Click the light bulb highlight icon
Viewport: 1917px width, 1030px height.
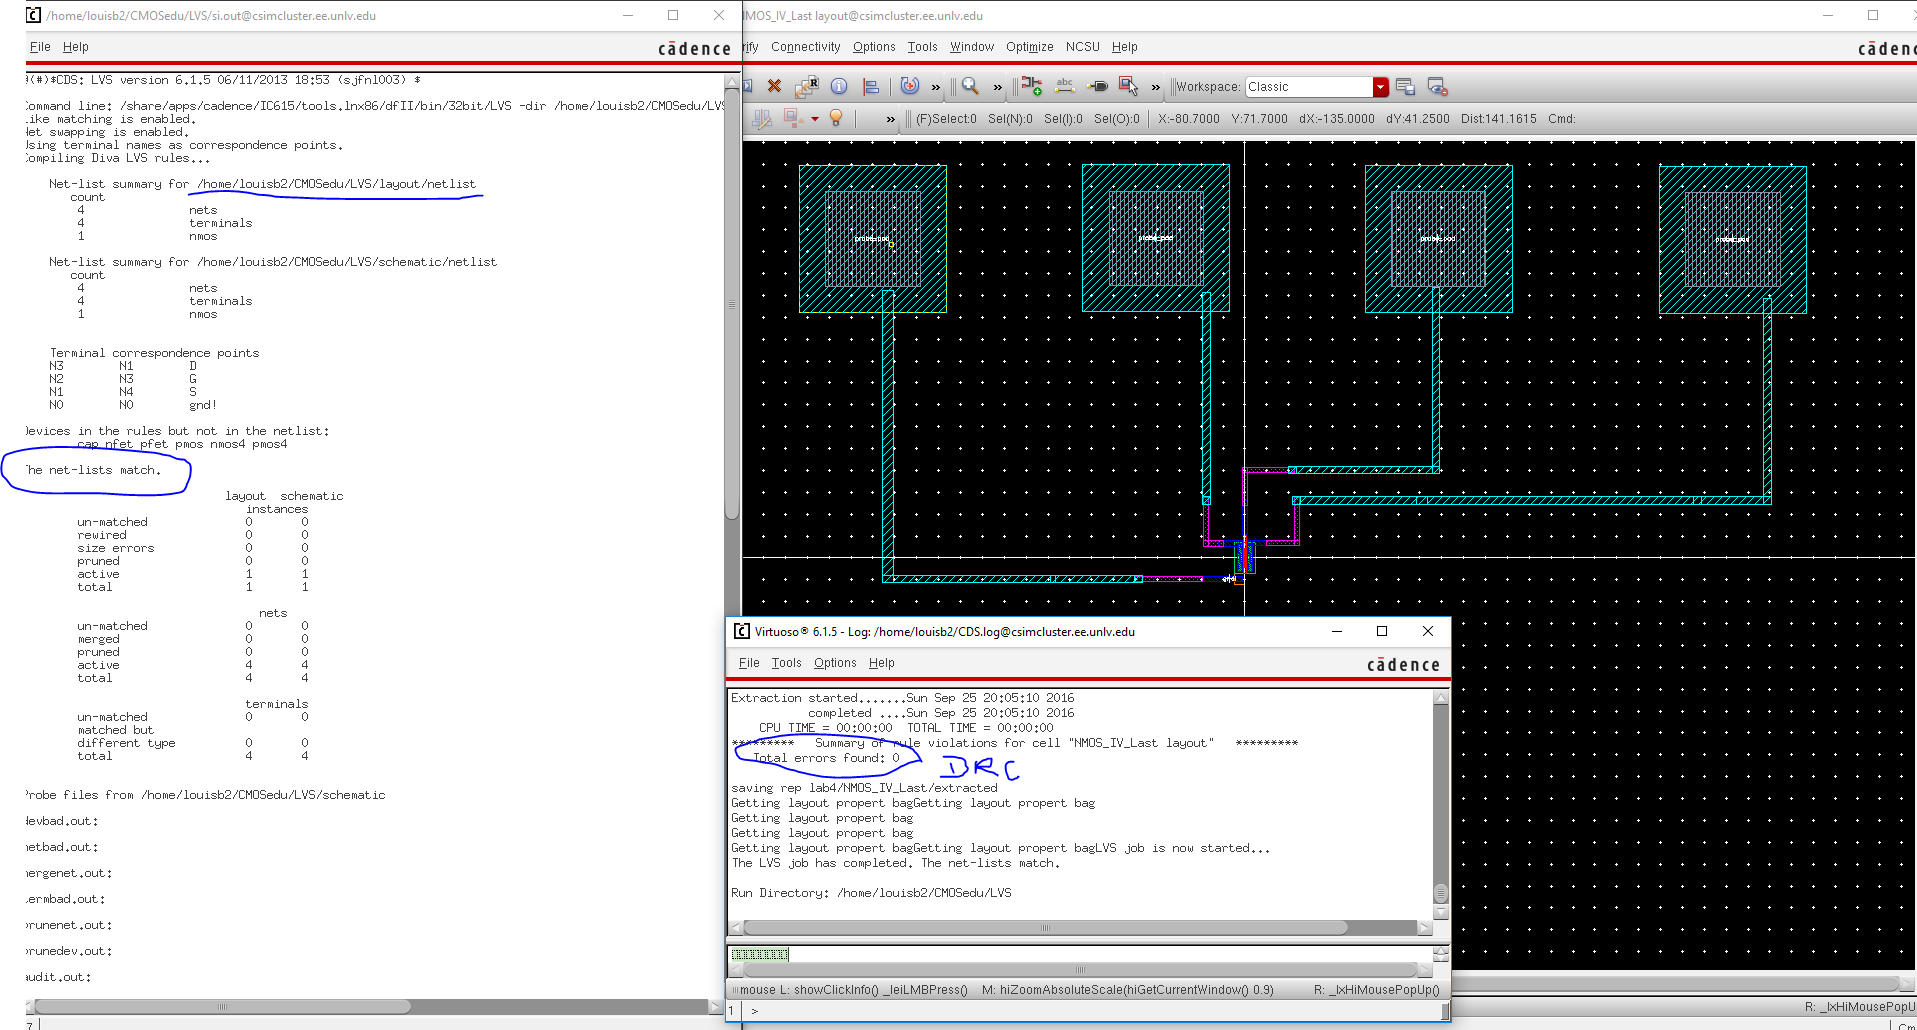click(x=836, y=119)
